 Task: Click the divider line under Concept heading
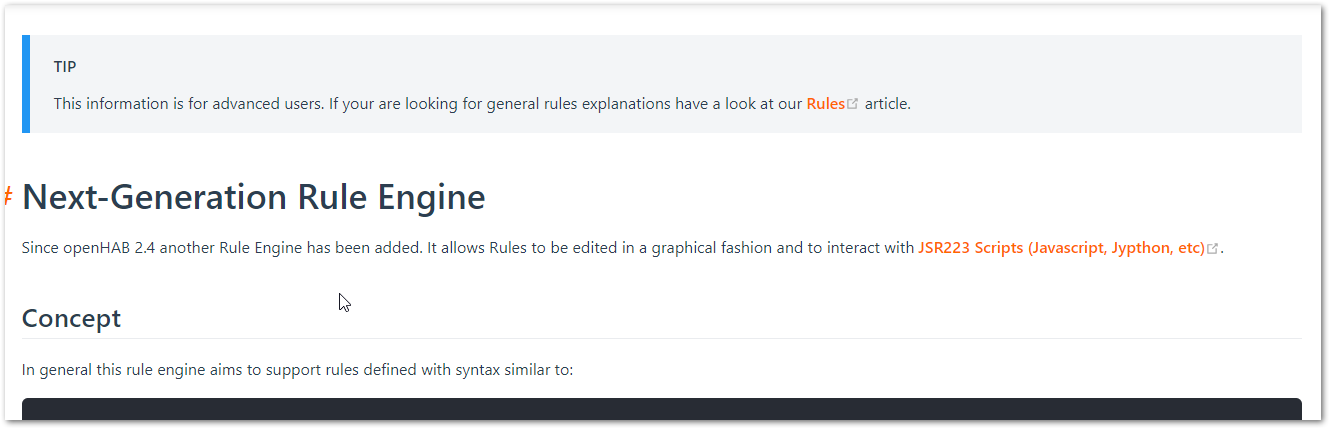pos(661,338)
